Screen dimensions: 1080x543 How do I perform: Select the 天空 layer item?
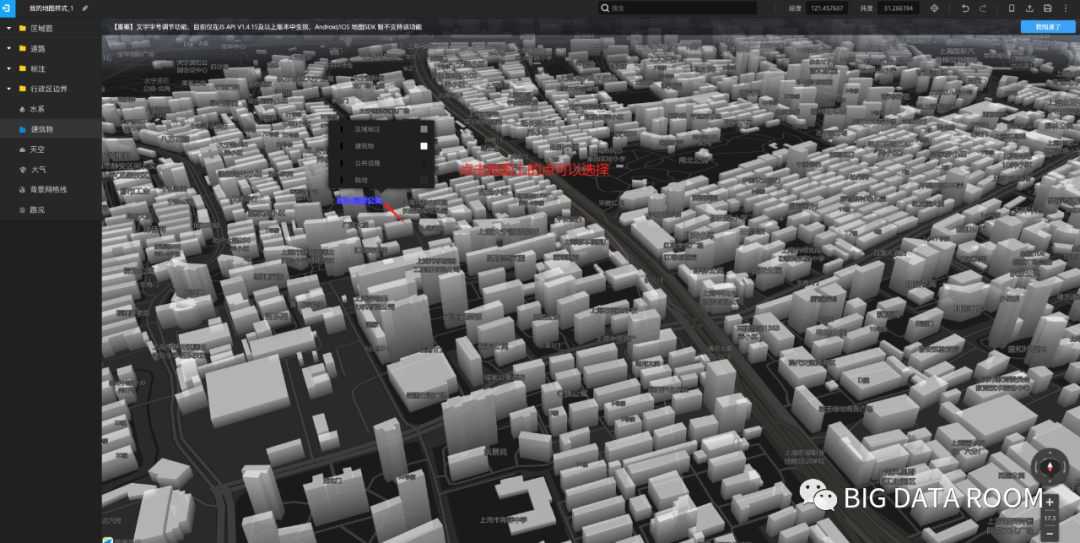(x=51, y=149)
